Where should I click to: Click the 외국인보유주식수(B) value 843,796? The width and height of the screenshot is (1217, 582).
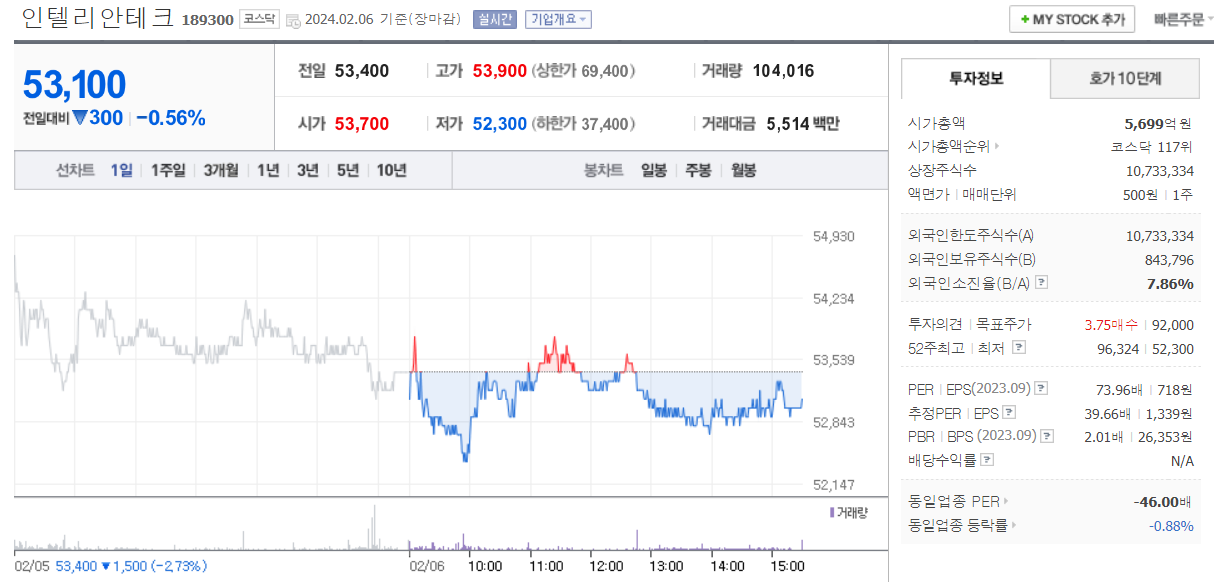[1169, 260]
